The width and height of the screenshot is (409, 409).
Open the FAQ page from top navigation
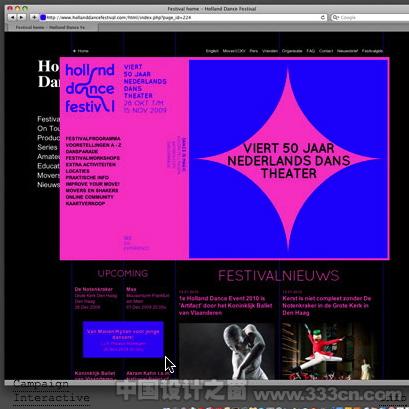pyautogui.click(x=311, y=51)
